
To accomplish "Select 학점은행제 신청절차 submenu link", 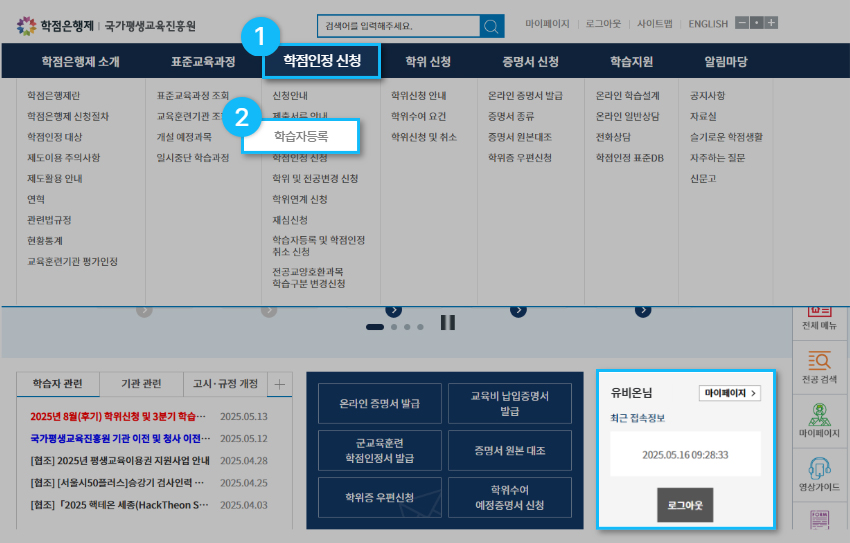I will click(x=68, y=116).
